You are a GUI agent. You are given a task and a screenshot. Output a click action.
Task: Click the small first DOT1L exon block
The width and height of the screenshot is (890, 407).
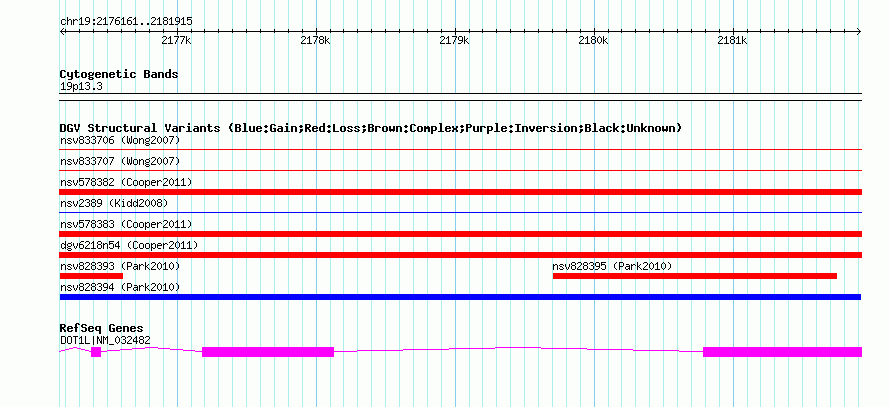[96, 352]
